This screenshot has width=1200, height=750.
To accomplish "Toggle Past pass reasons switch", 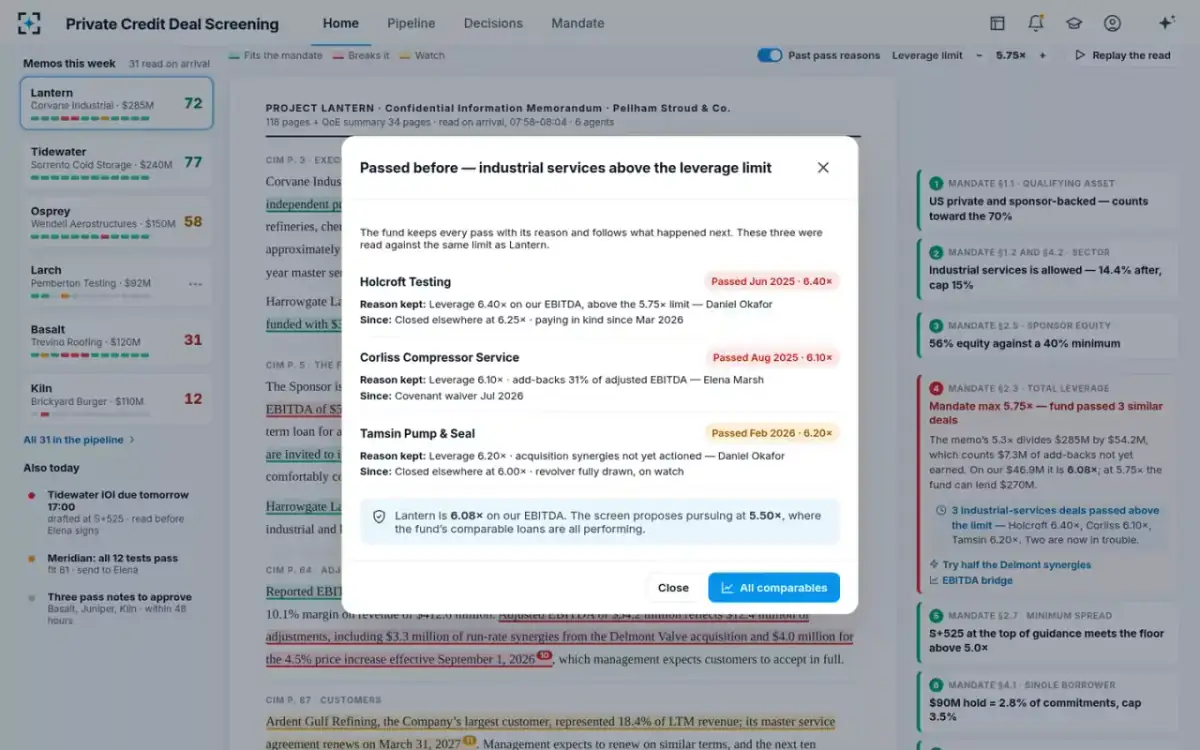I will click(x=769, y=56).
